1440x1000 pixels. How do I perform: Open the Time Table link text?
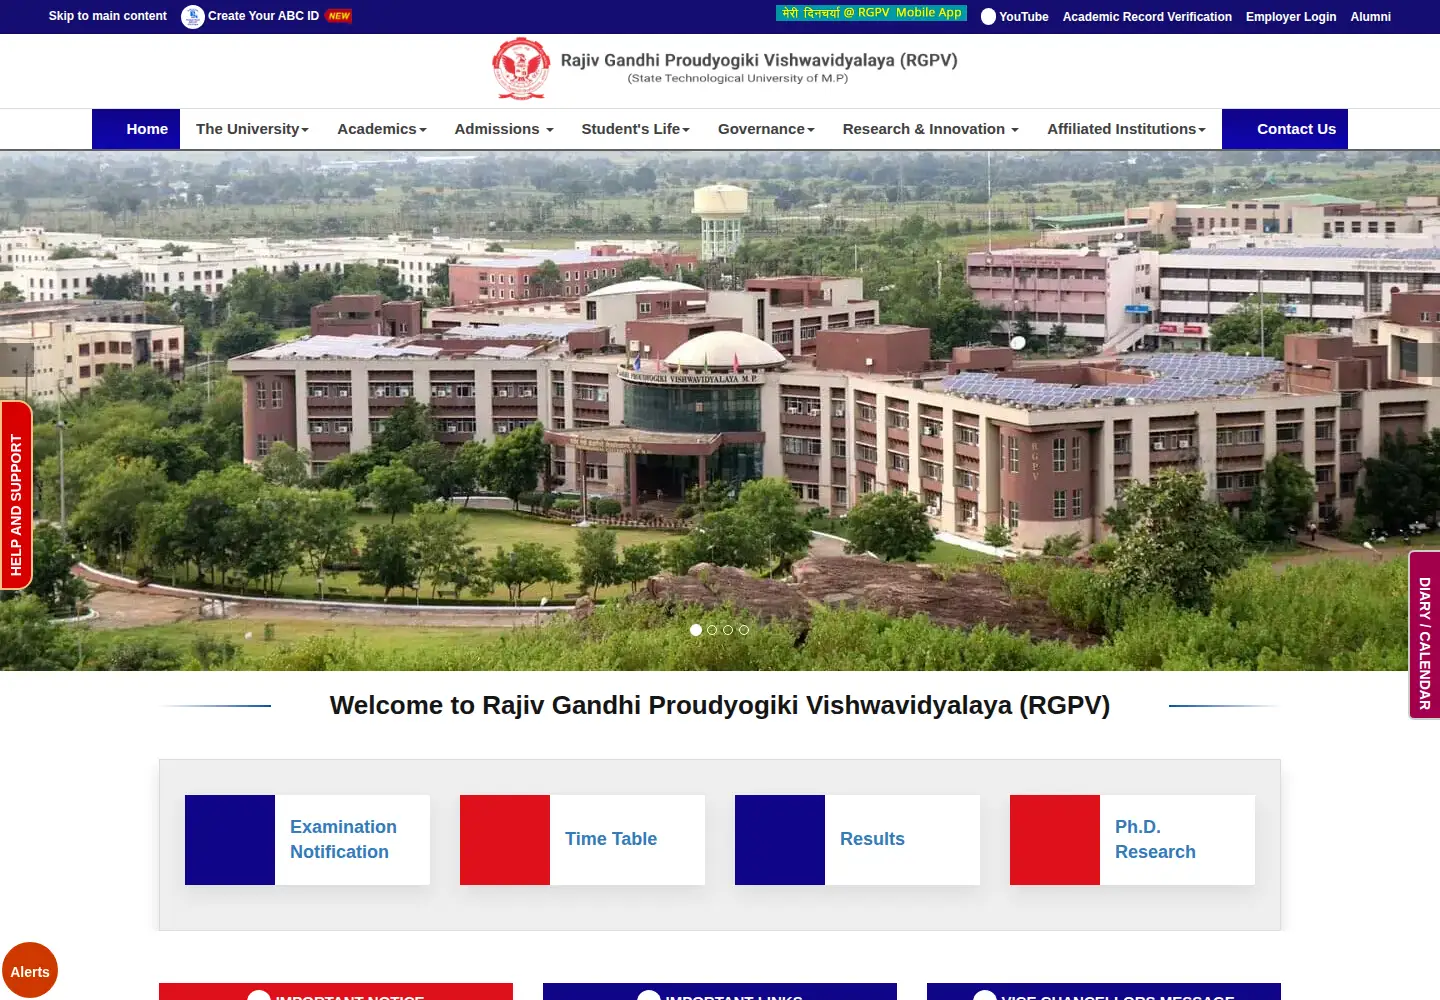pos(611,839)
